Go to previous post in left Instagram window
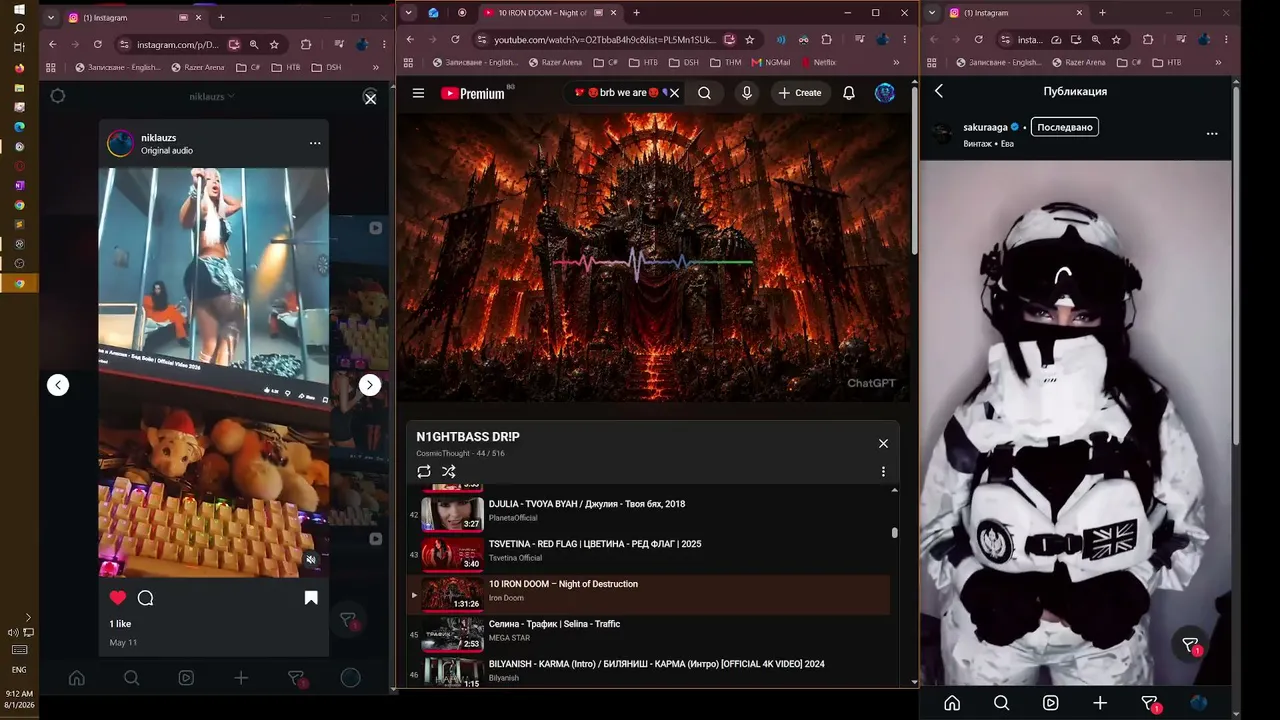The width and height of the screenshot is (1280, 720). [x=58, y=385]
